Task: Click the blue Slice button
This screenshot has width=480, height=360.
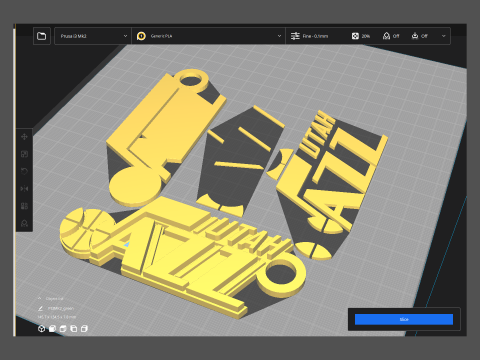Action: click(x=404, y=319)
